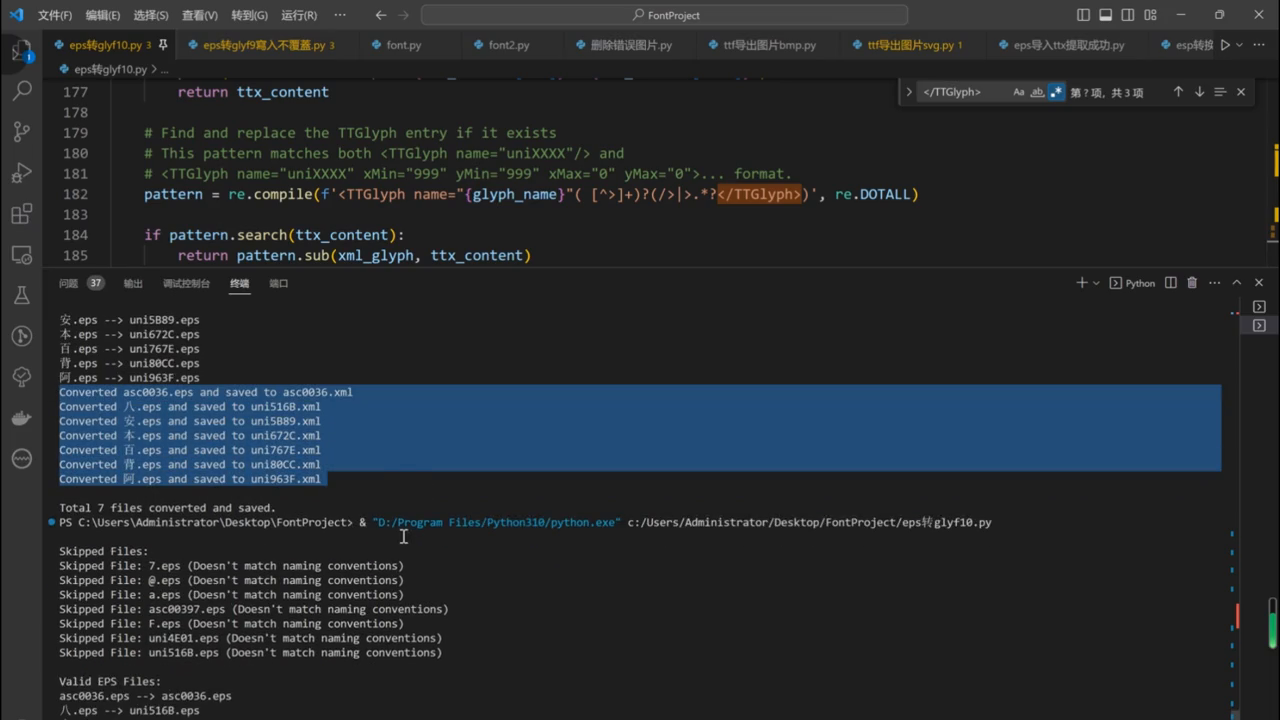This screenshot has height=720, width=1280.
Task: Maximize the terminal panel with the chevron
Action: pos(1236,283)
